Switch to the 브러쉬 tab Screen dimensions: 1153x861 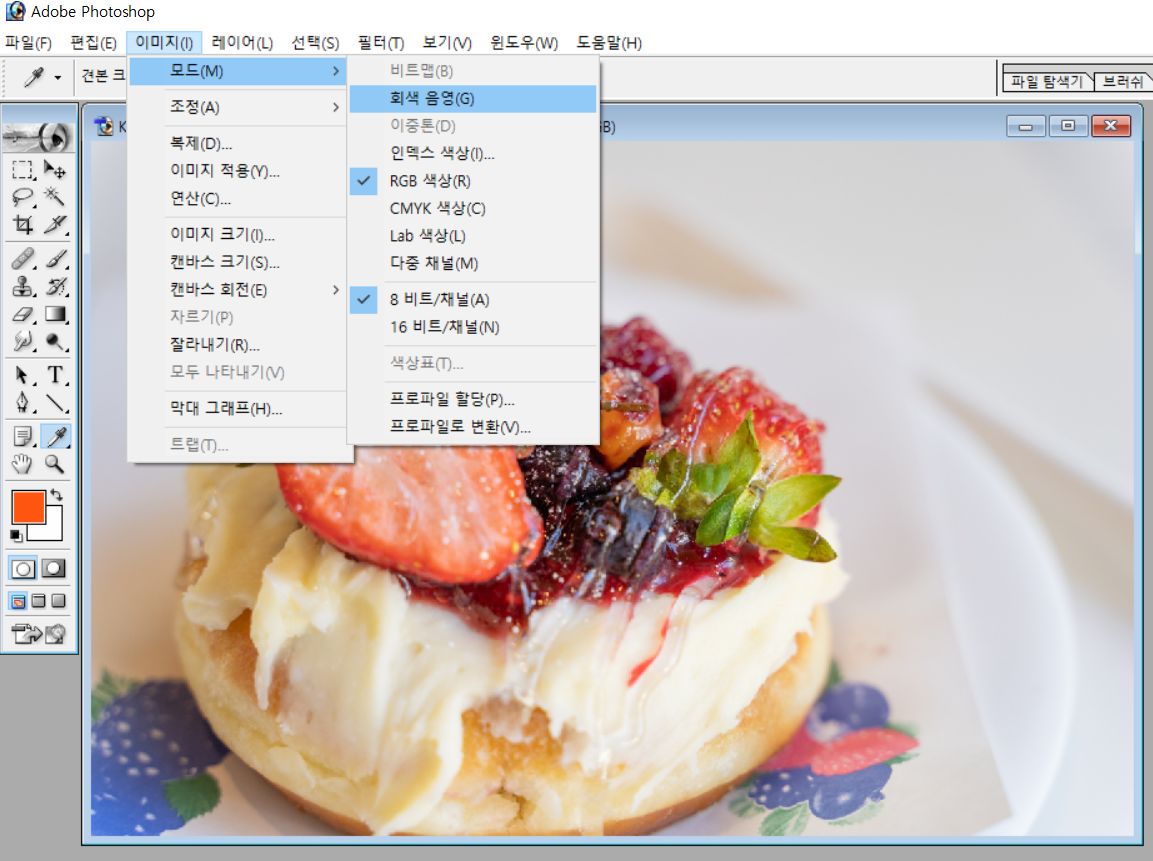click(x=1123, y=82)
